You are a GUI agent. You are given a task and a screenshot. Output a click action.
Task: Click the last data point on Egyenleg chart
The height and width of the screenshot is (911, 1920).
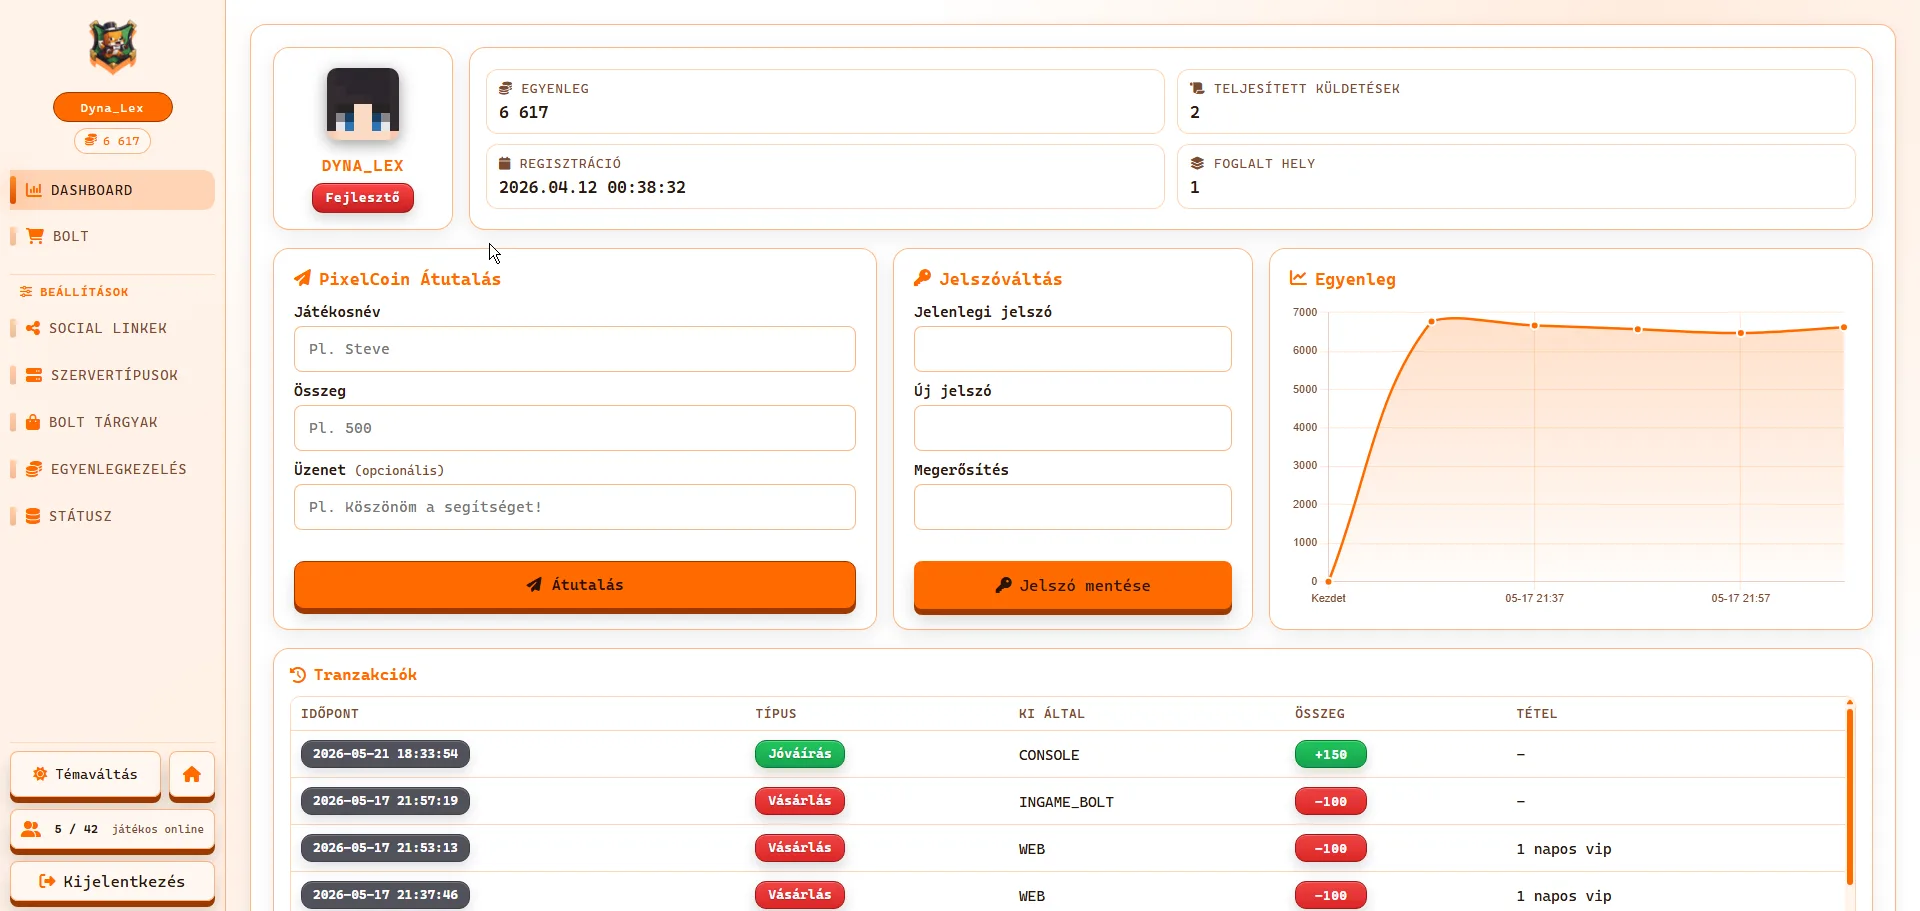coord(1844,327)
